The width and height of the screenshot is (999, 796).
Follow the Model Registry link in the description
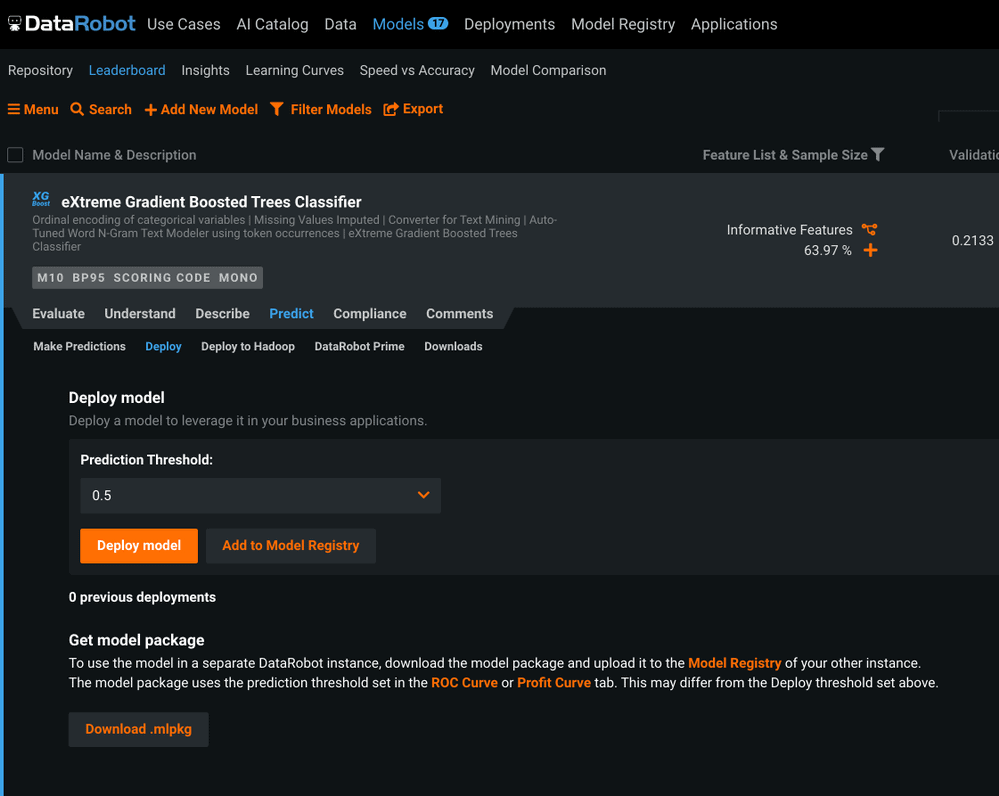tap(735, 663)
